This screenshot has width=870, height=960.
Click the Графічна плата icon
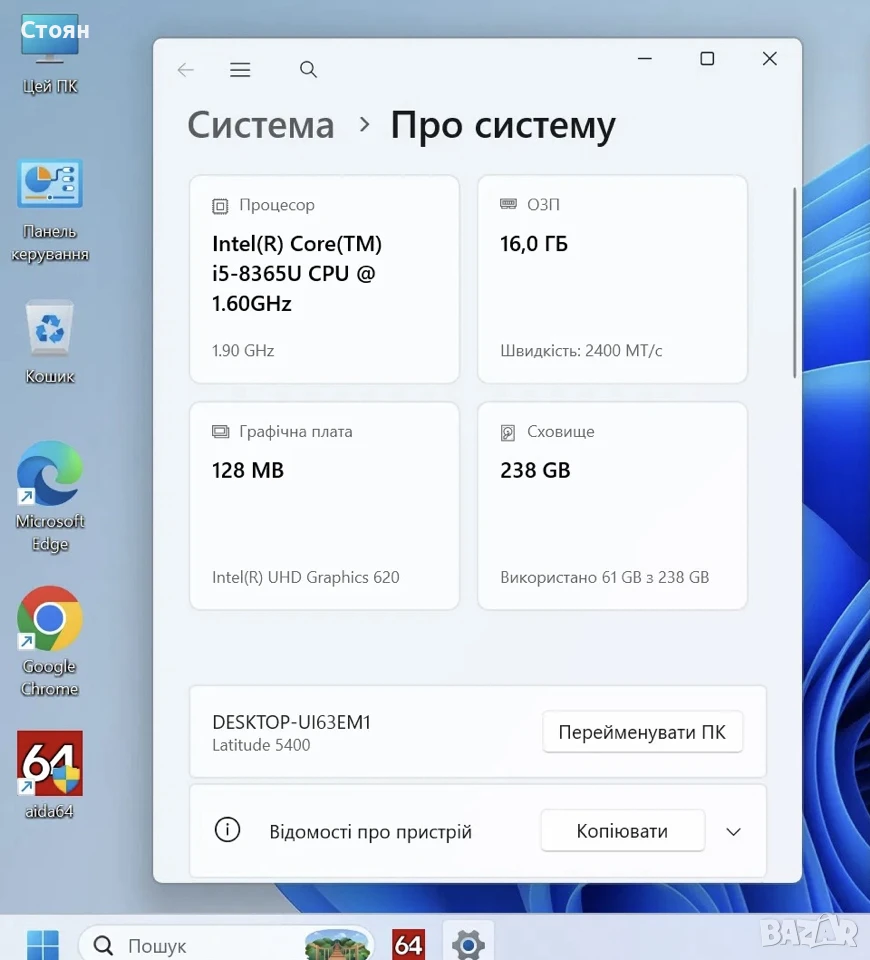tap(220, 432)
